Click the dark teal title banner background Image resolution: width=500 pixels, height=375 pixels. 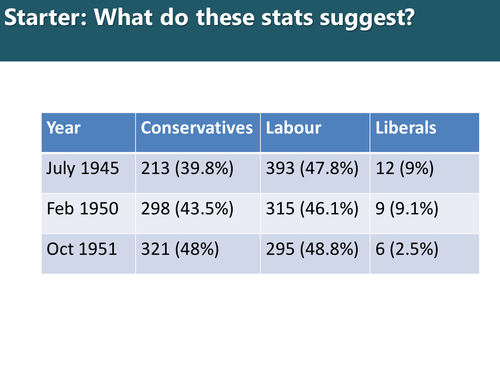250,47
